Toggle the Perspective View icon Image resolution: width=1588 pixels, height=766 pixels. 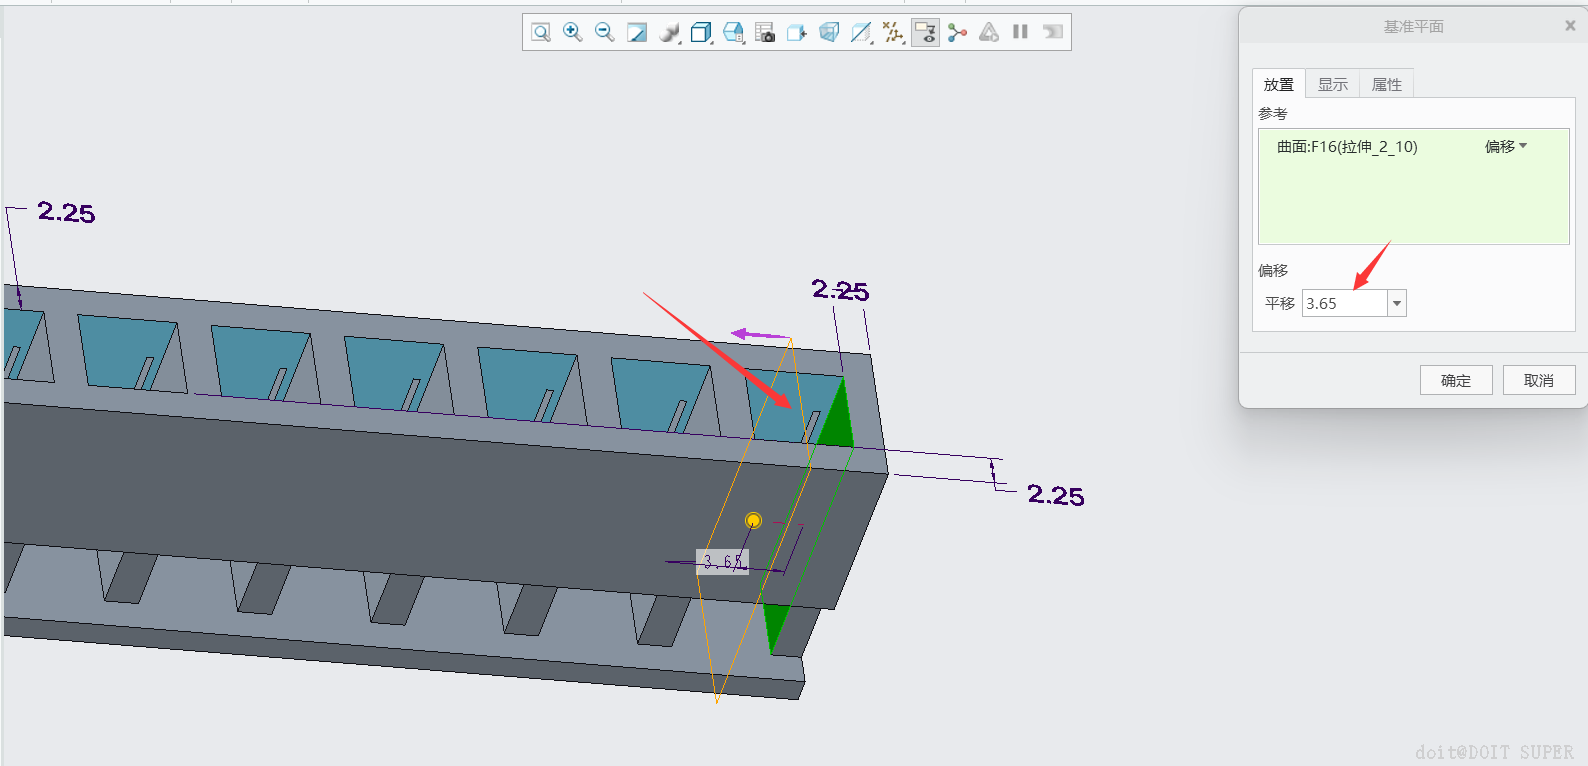coord(829,32)
